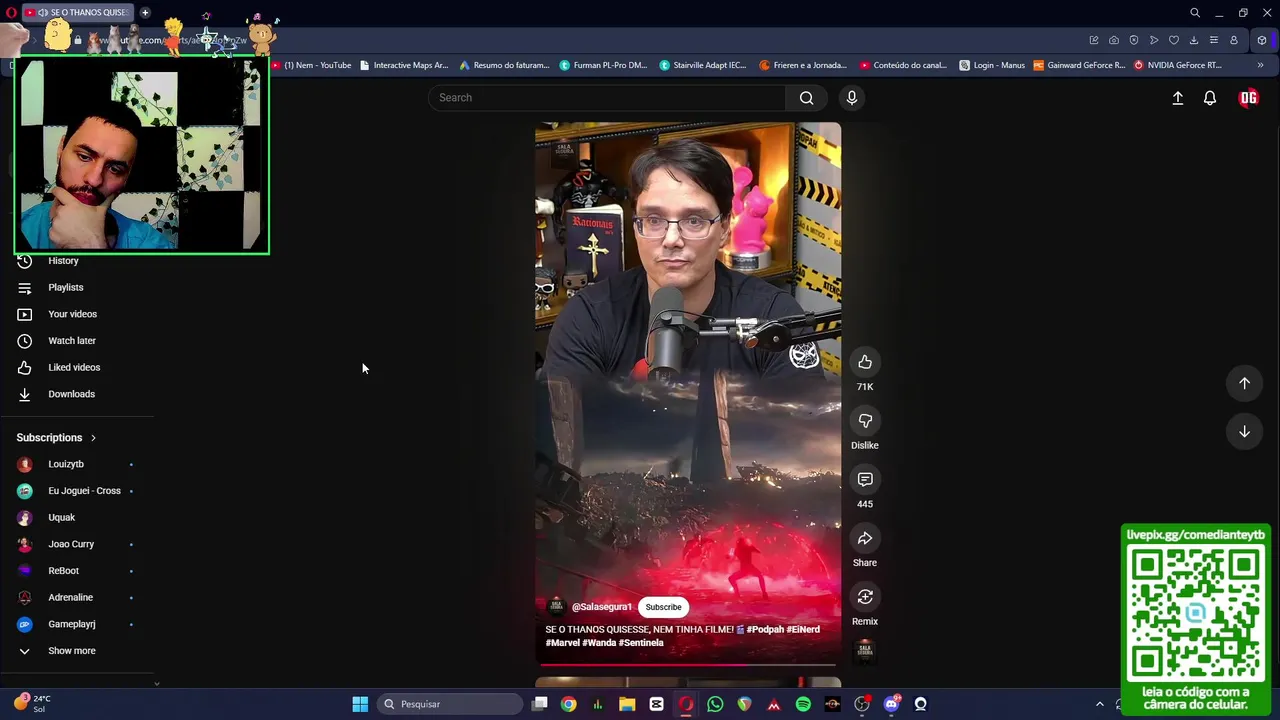Click the search magnifier button
Image resolution: width=1280 pixels, height=720 pixels.
806,97
